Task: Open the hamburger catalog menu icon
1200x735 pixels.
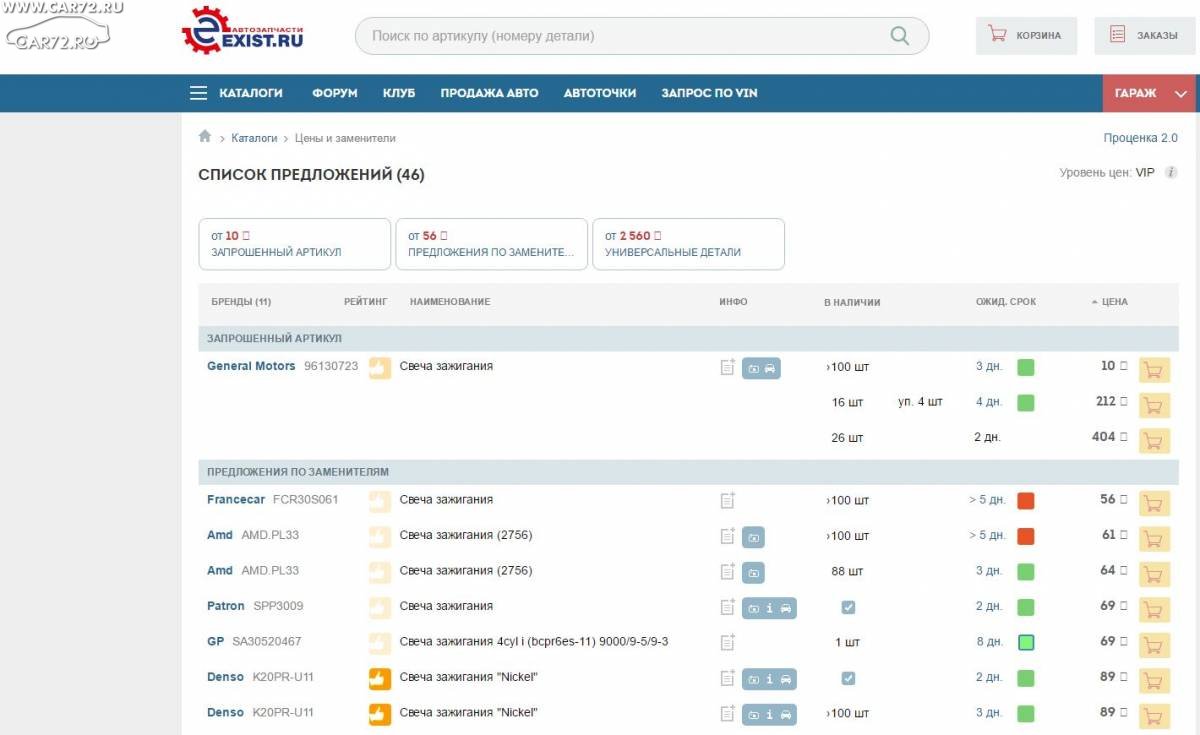Action: tap(198, 93)
